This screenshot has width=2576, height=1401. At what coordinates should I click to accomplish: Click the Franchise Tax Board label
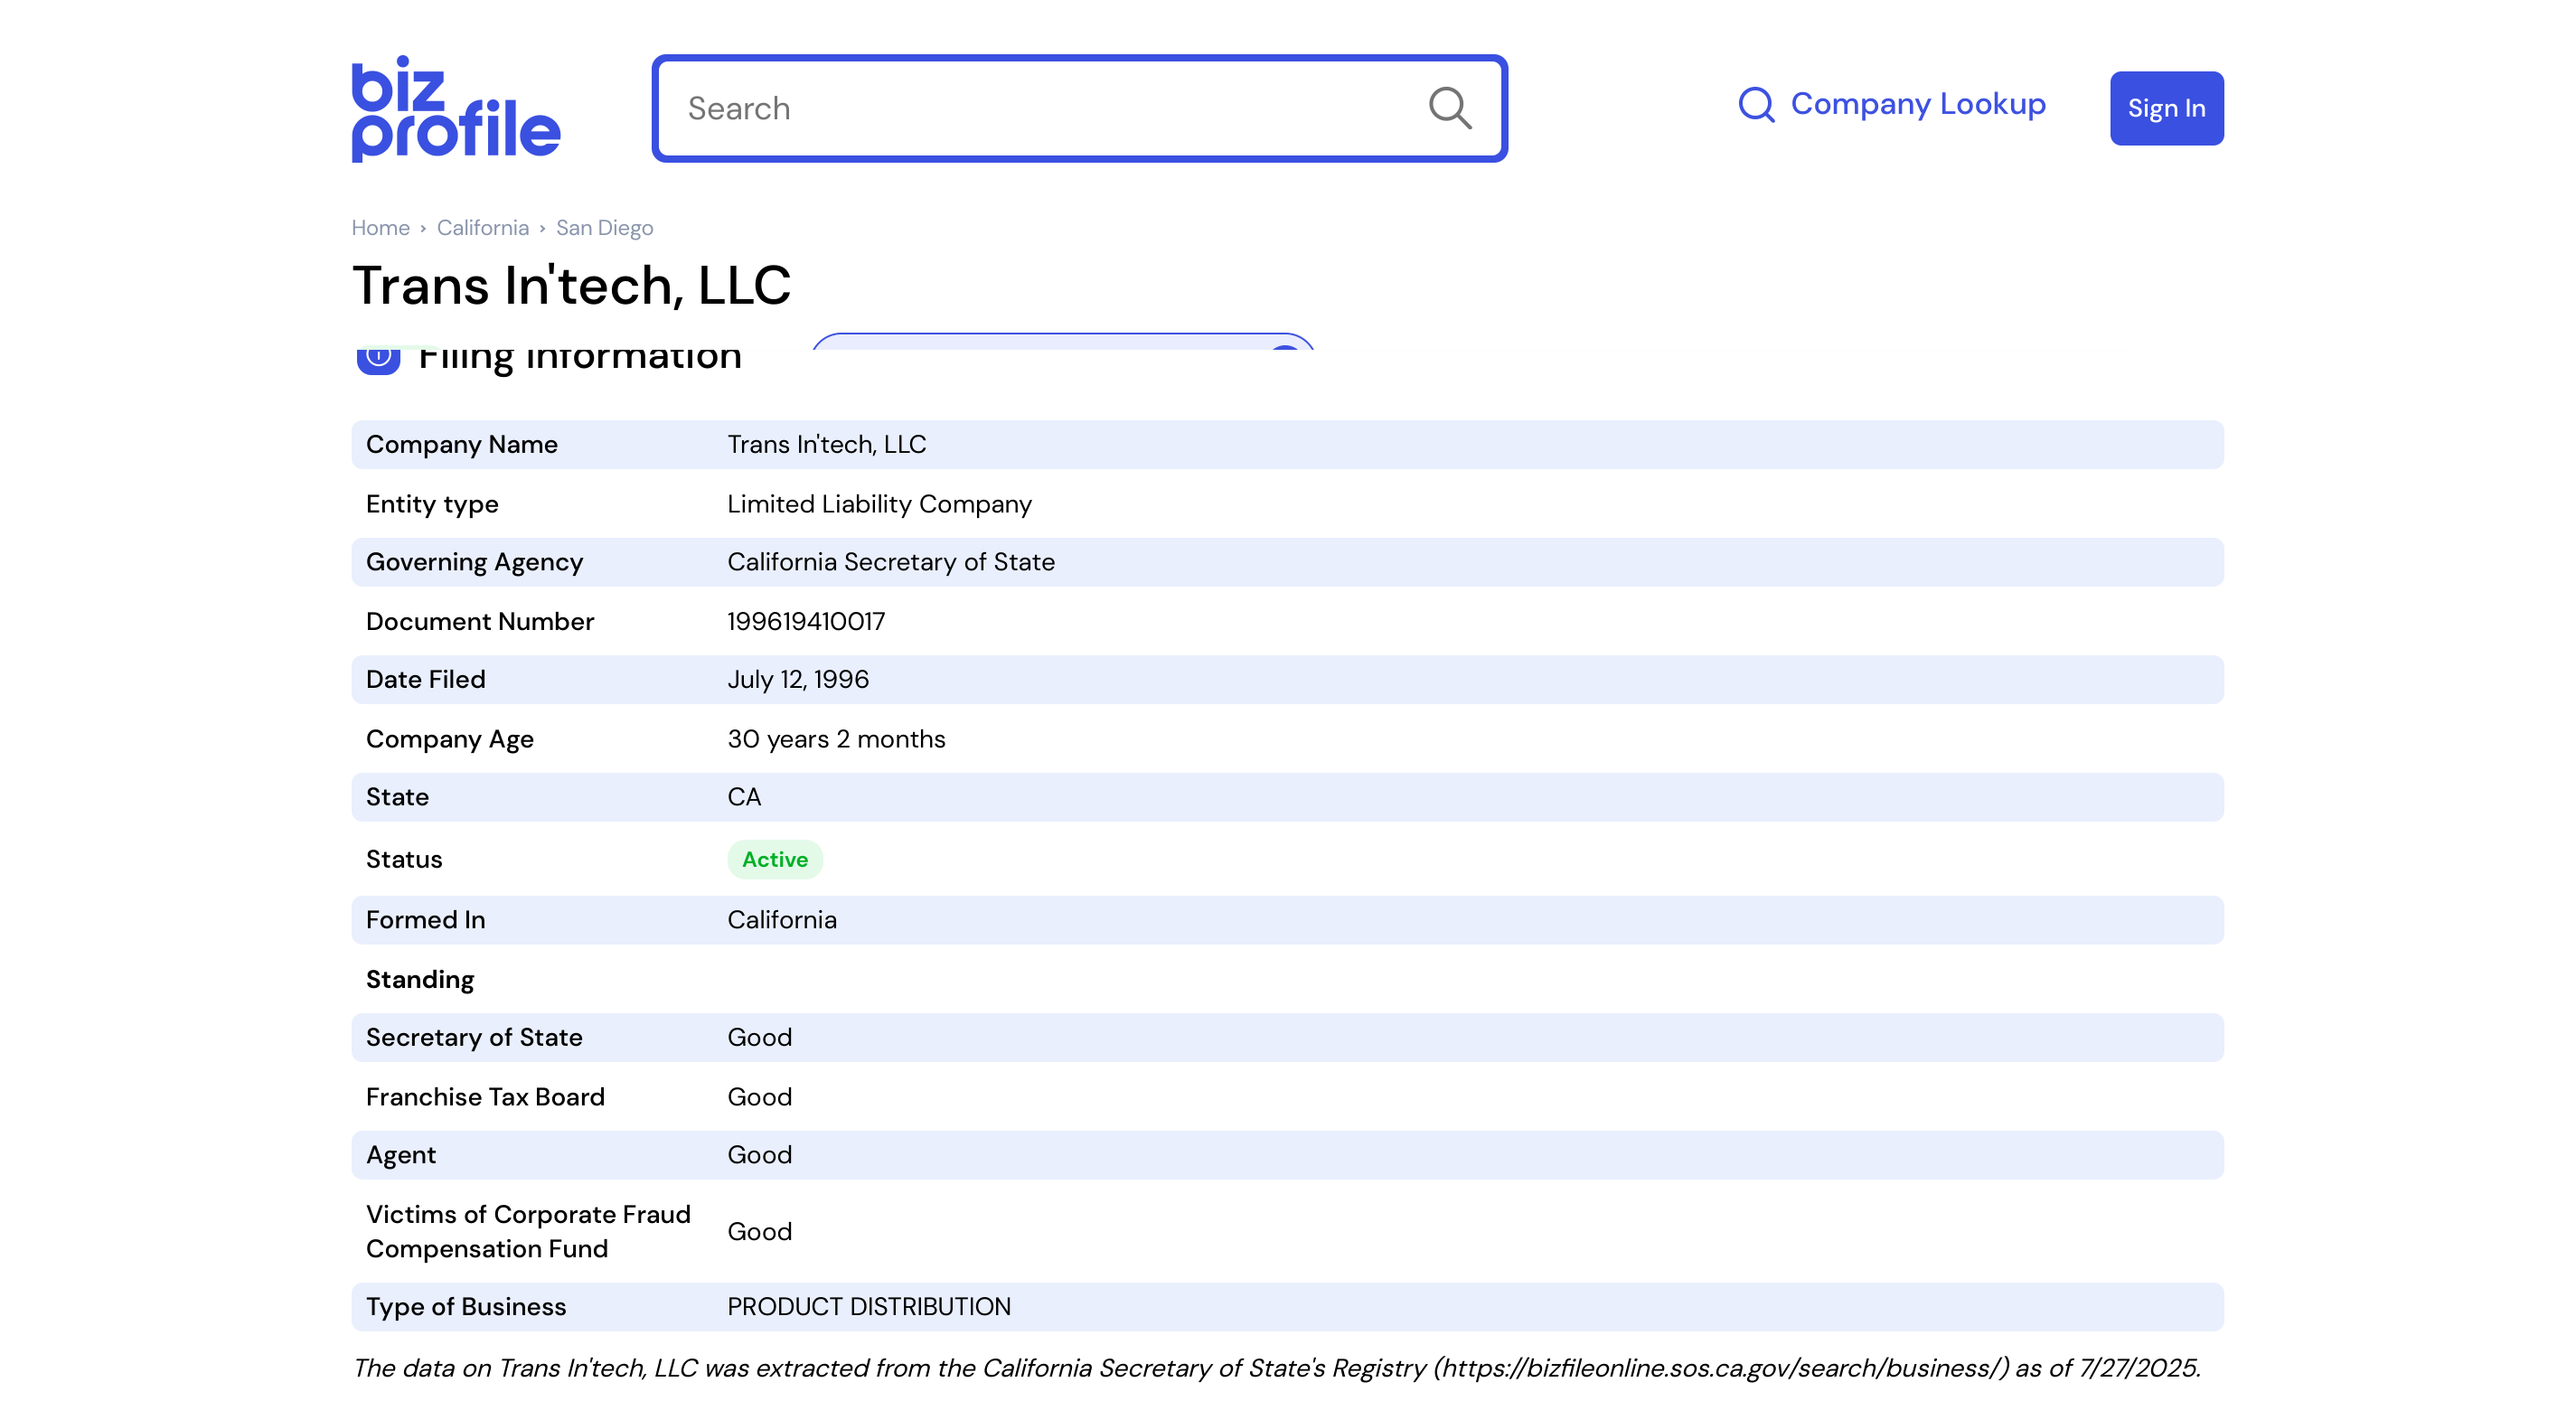click(x=485, y=1097)
